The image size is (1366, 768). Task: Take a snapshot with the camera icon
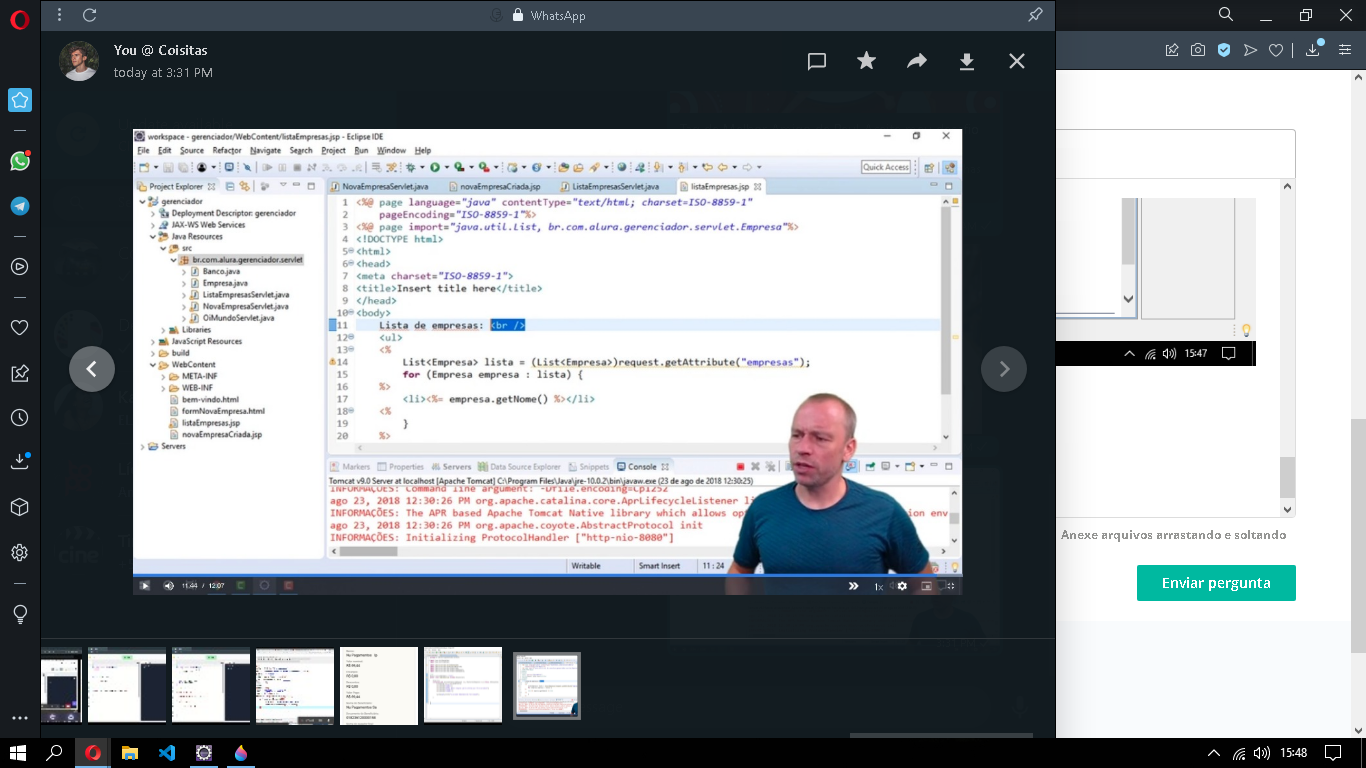(1198, 50)
